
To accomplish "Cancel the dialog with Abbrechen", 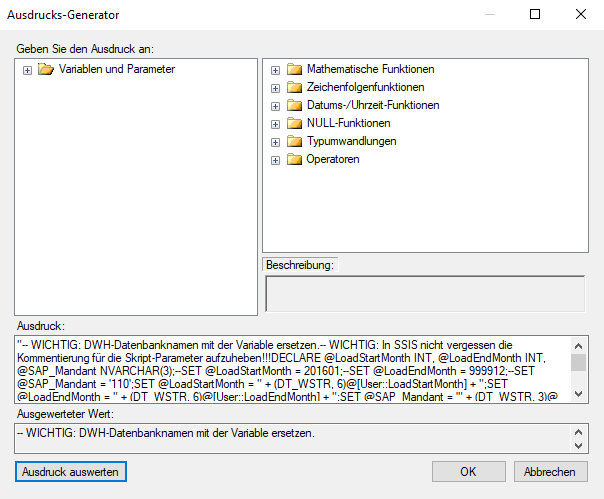I will [x=550, y=471].
